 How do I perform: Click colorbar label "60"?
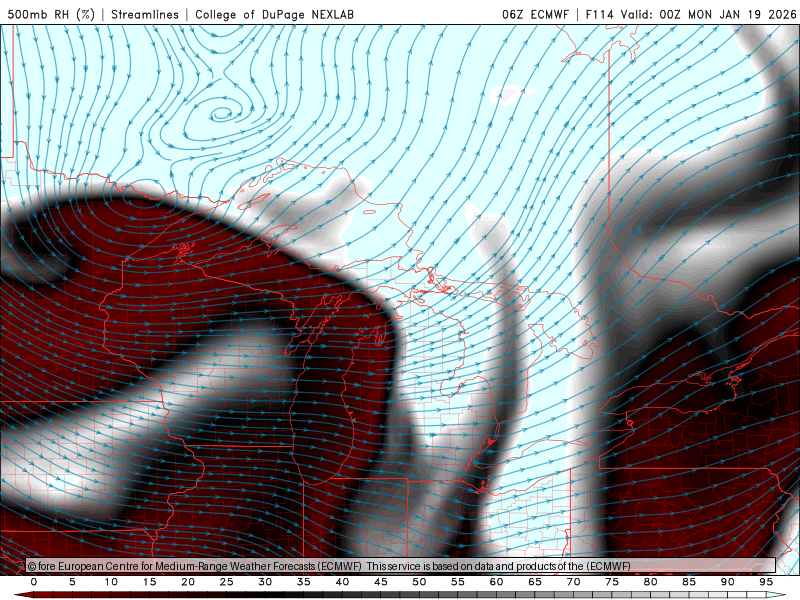tap(496, 582)
